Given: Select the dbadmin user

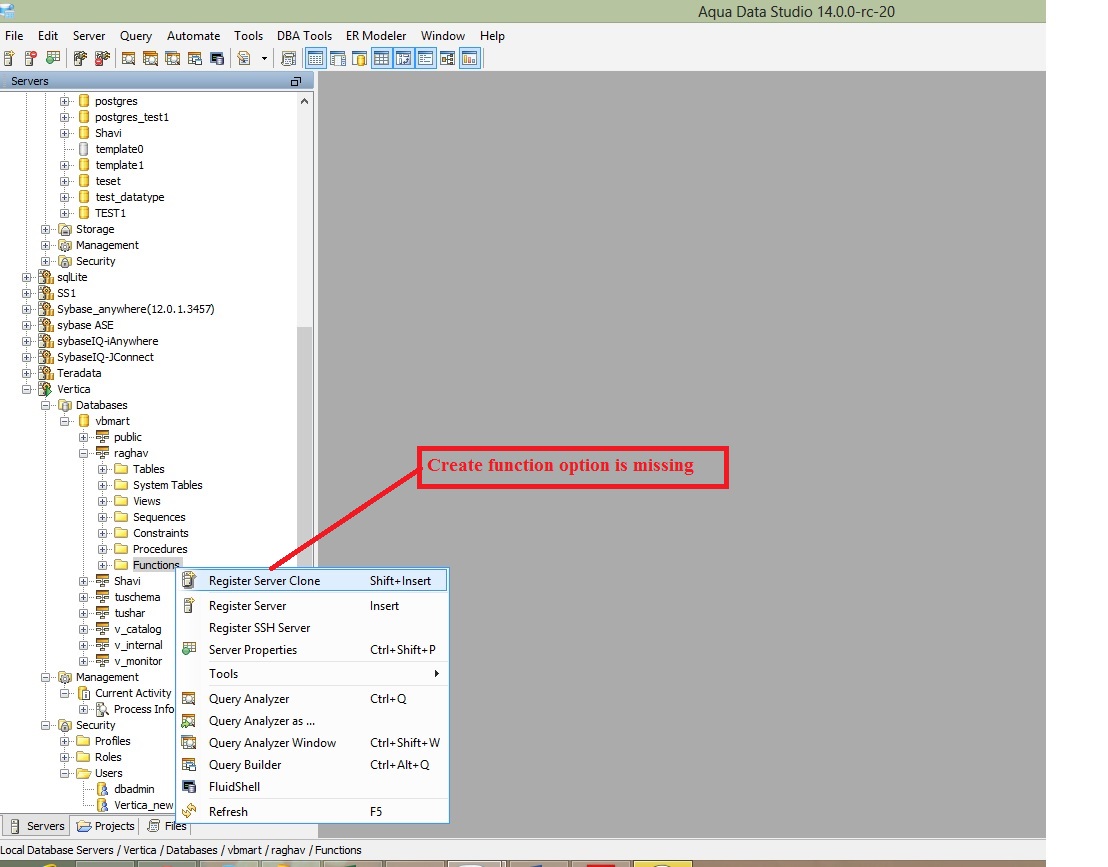Looking at the screenshot, I should click(x=134, y=789).
